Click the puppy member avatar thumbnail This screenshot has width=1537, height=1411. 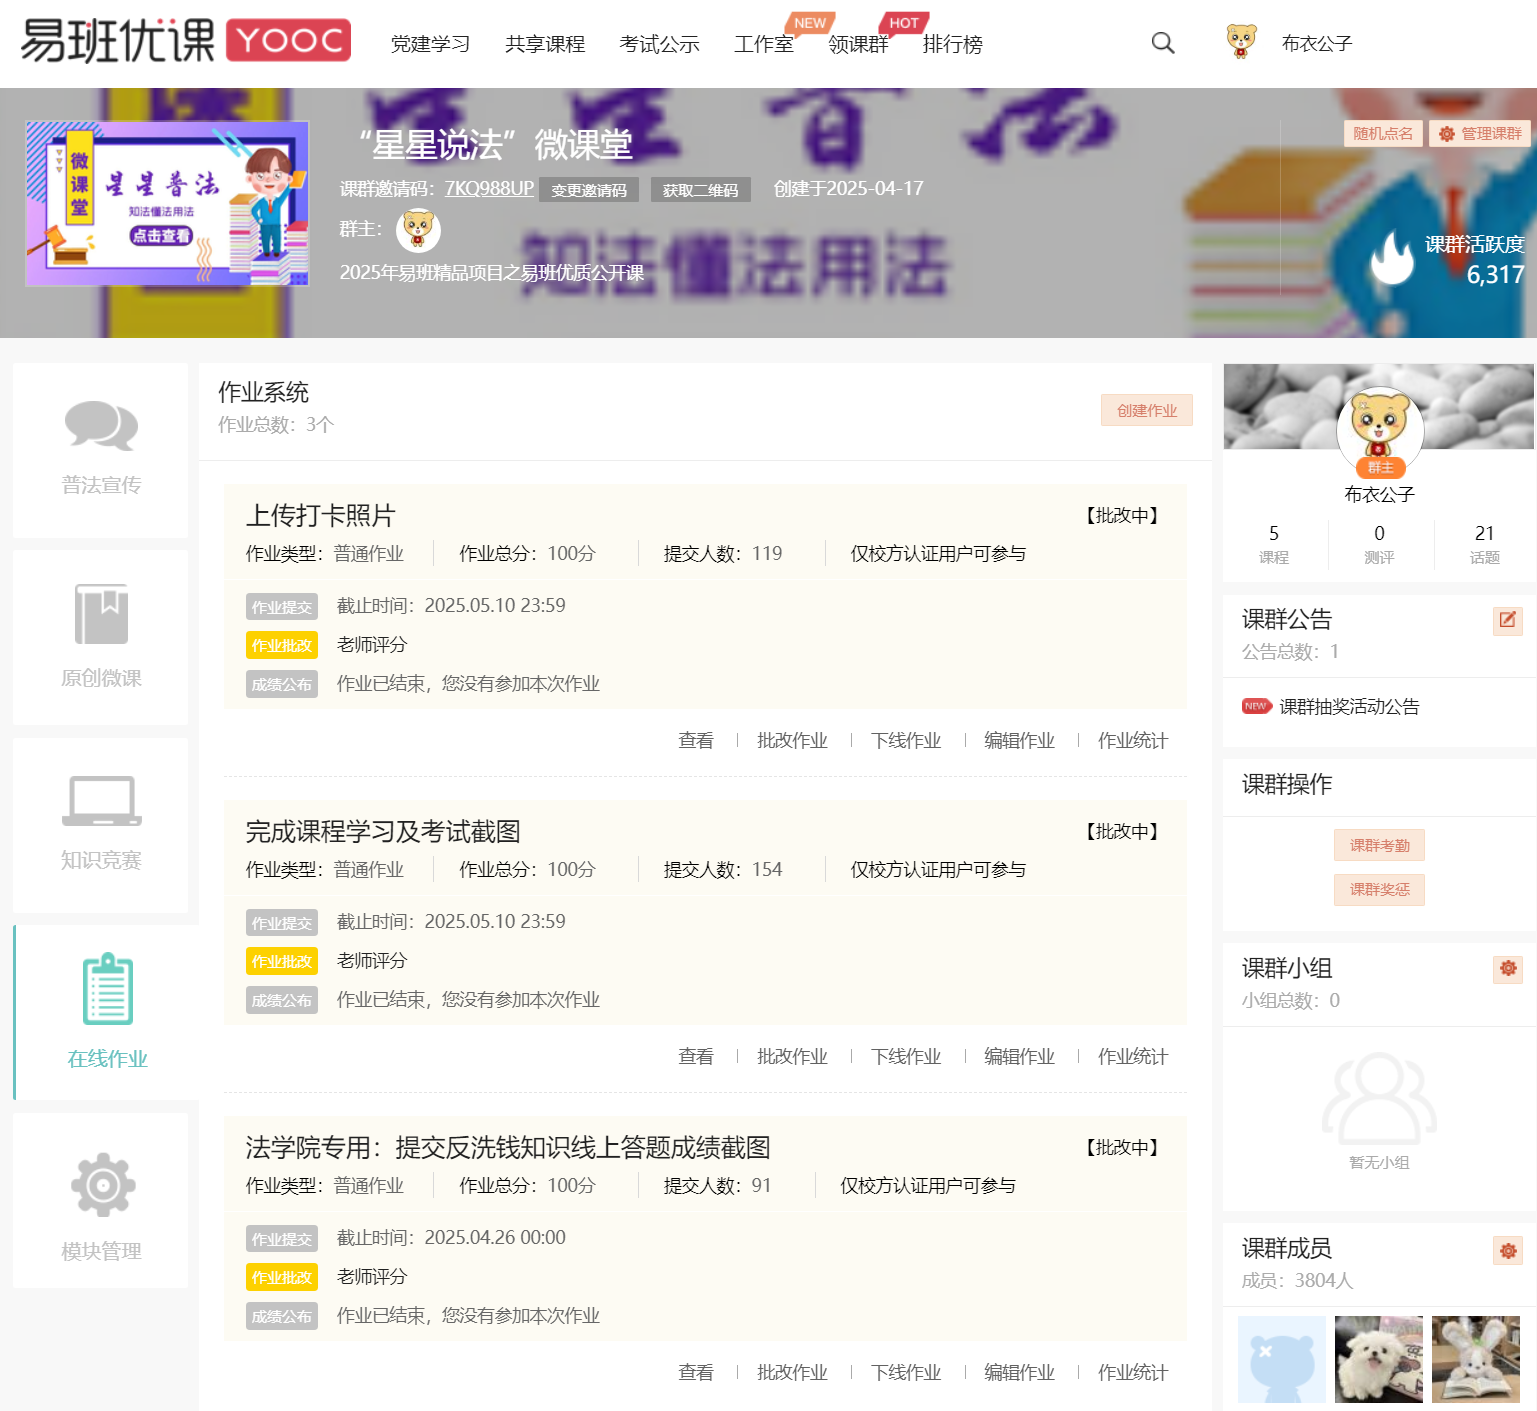click(1379, 1358)
